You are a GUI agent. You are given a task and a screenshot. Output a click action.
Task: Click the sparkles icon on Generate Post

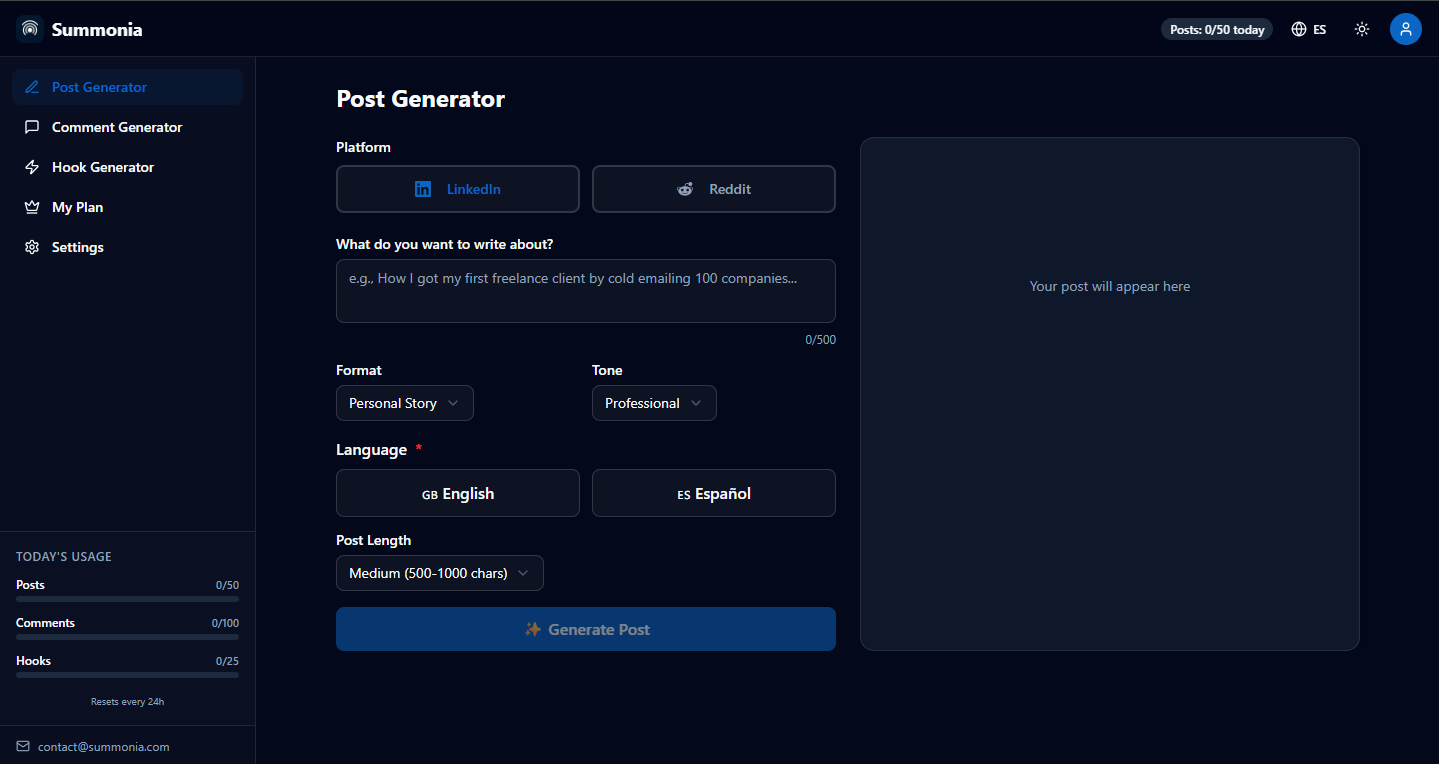click(533, 629)
